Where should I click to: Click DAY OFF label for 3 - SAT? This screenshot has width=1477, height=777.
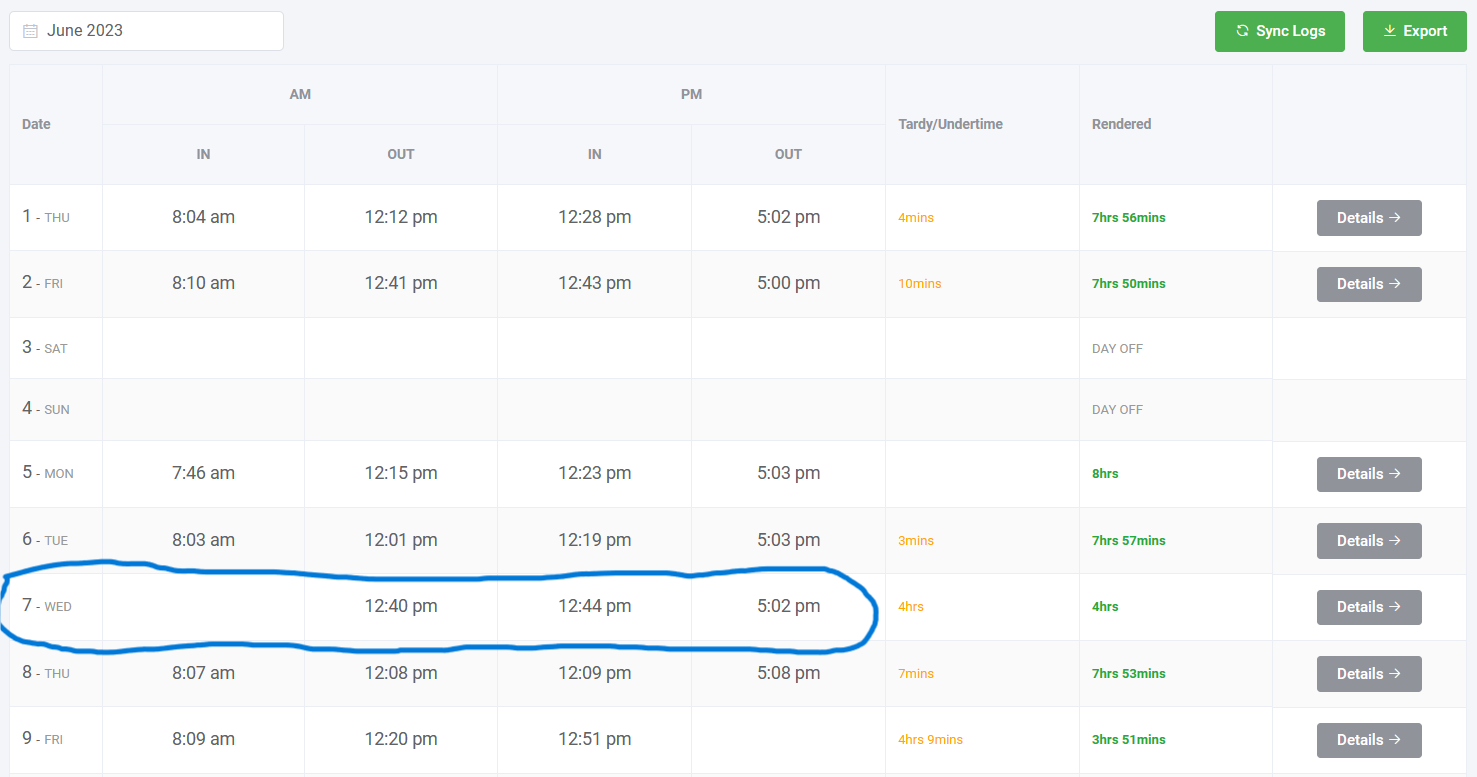click(1117, 349)
